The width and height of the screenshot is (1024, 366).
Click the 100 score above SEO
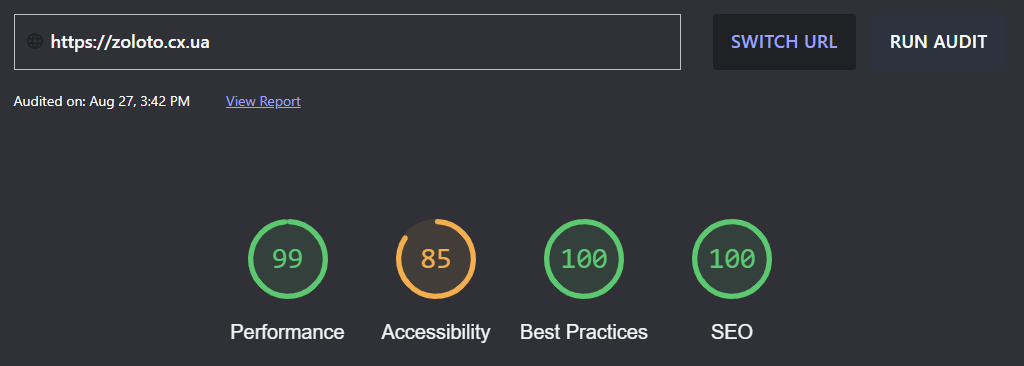[732, 259]
